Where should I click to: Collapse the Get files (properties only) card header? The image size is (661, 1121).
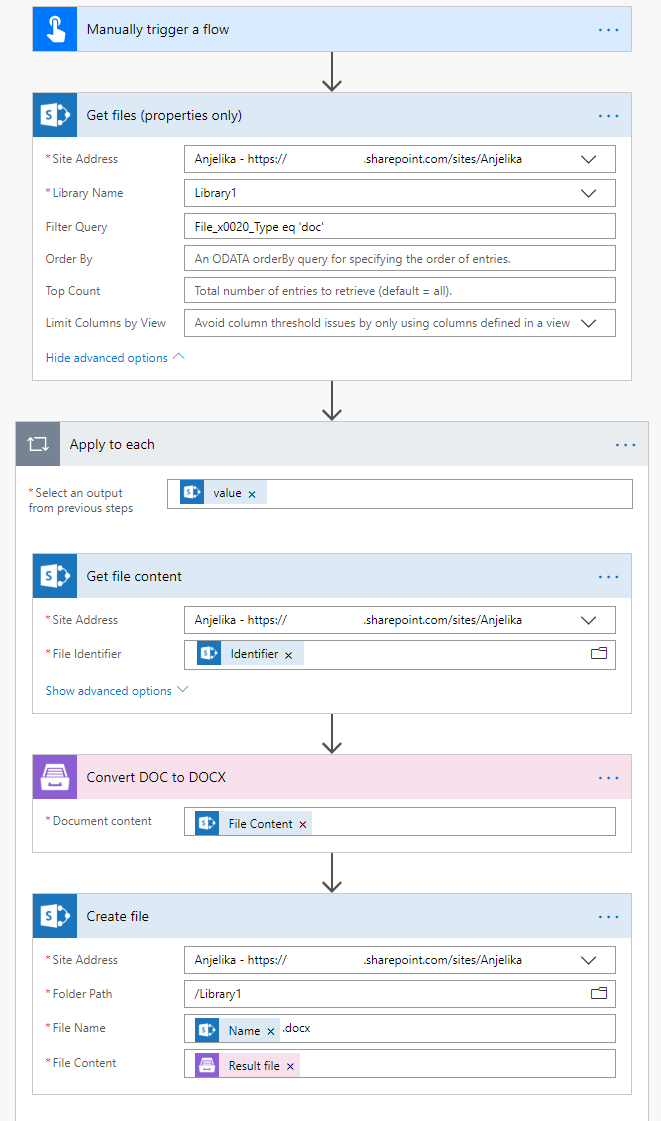click(332, 115)
